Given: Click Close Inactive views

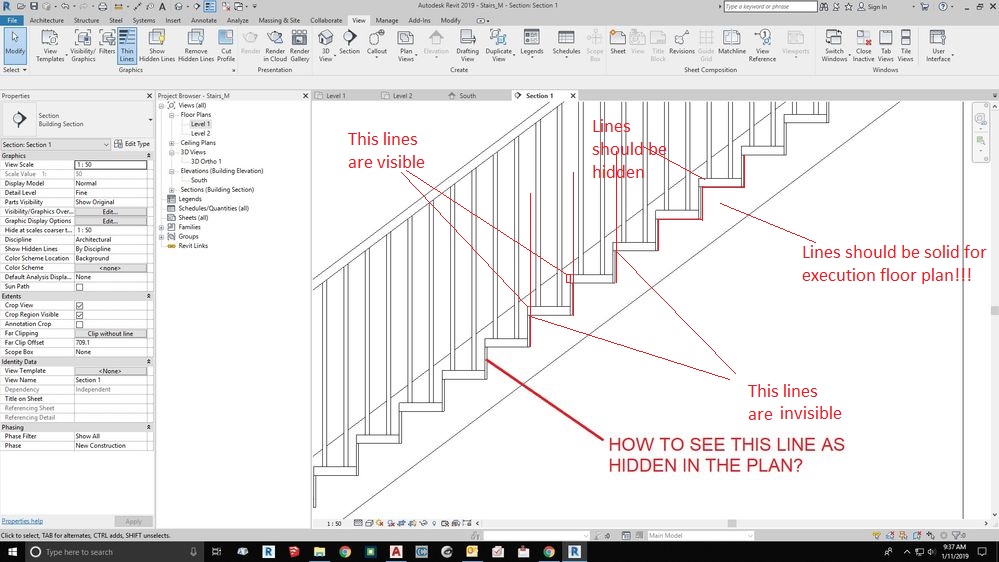Looking at the screenshot, I should [x=863, y=45].
